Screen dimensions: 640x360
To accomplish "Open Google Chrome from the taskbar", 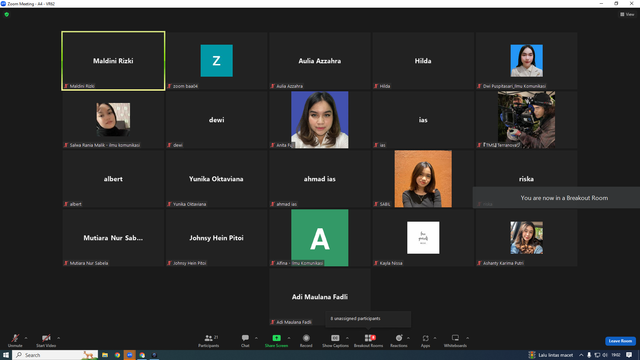I will pos(117,355).
